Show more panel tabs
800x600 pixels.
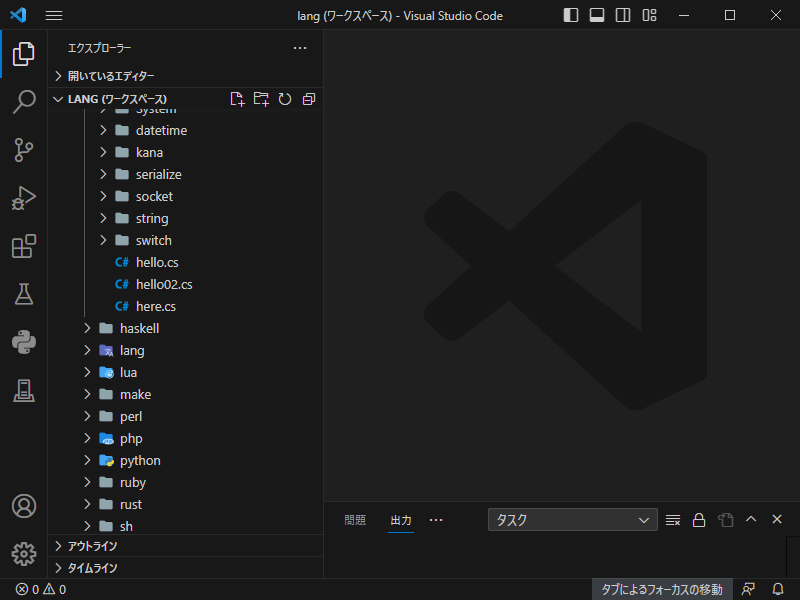436,520
